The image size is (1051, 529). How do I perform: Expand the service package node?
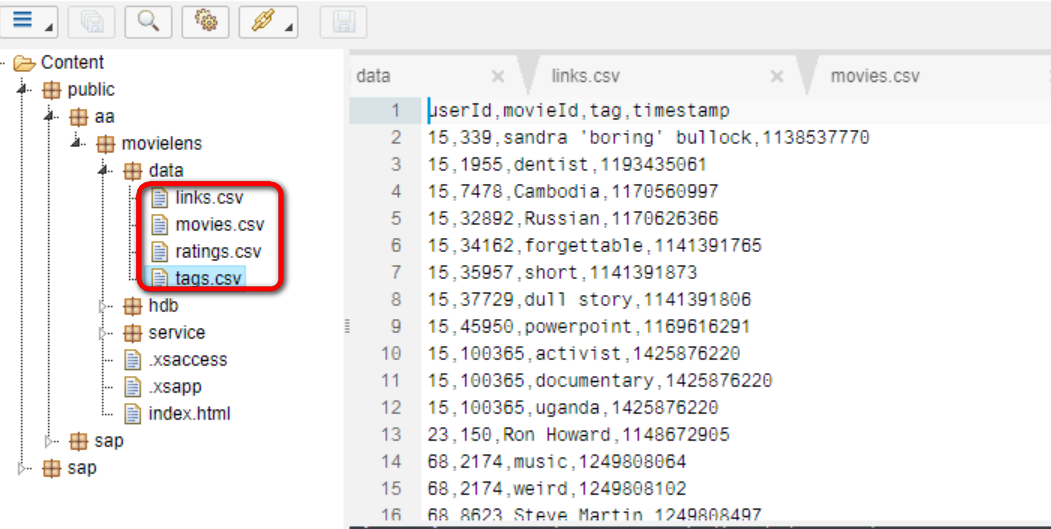click(104, 333)
